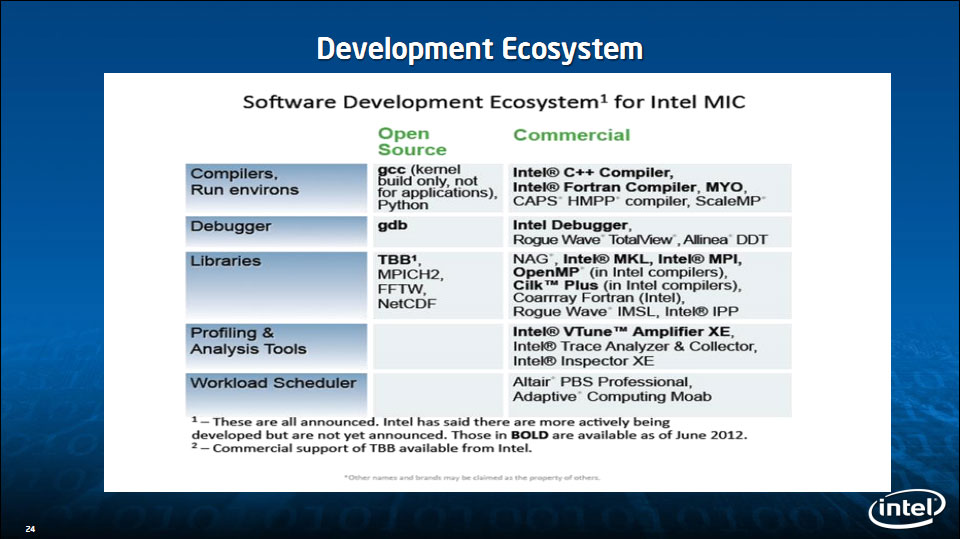Click 'Intel Trace Analyzer & Collector' line

pyautogui.click(x=635, y=346)
